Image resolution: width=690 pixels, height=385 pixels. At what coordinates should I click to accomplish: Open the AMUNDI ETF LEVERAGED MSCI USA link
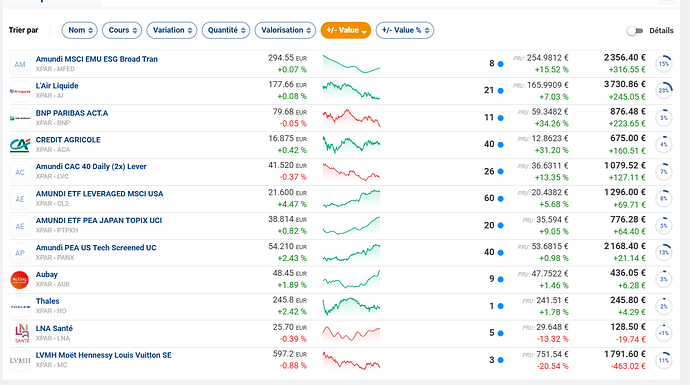[99, 194]
